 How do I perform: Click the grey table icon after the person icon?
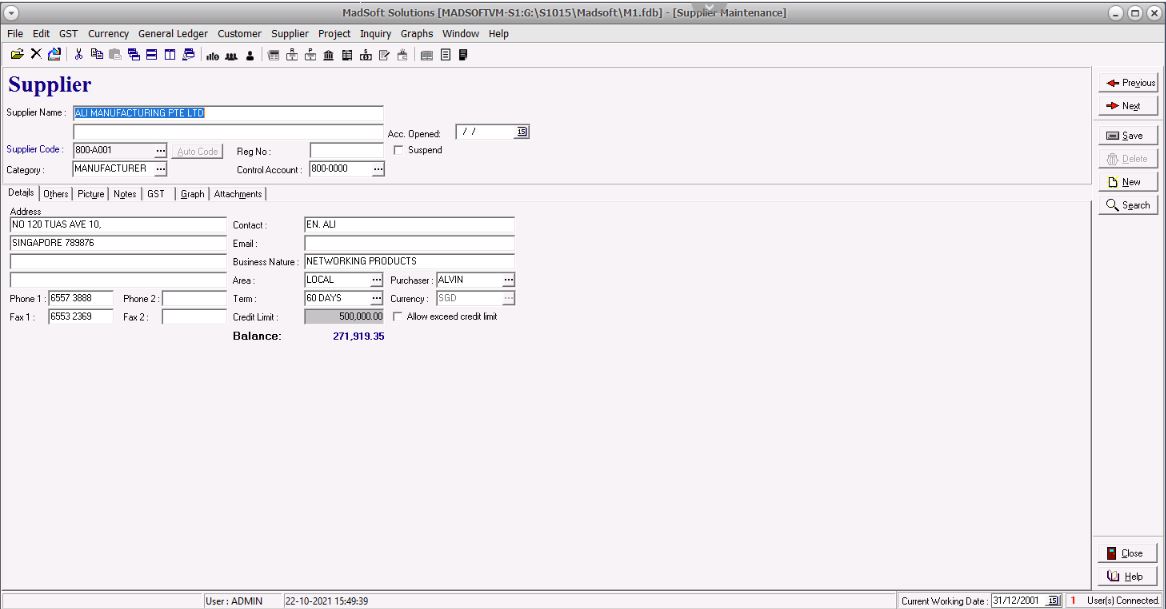(274, 55)
